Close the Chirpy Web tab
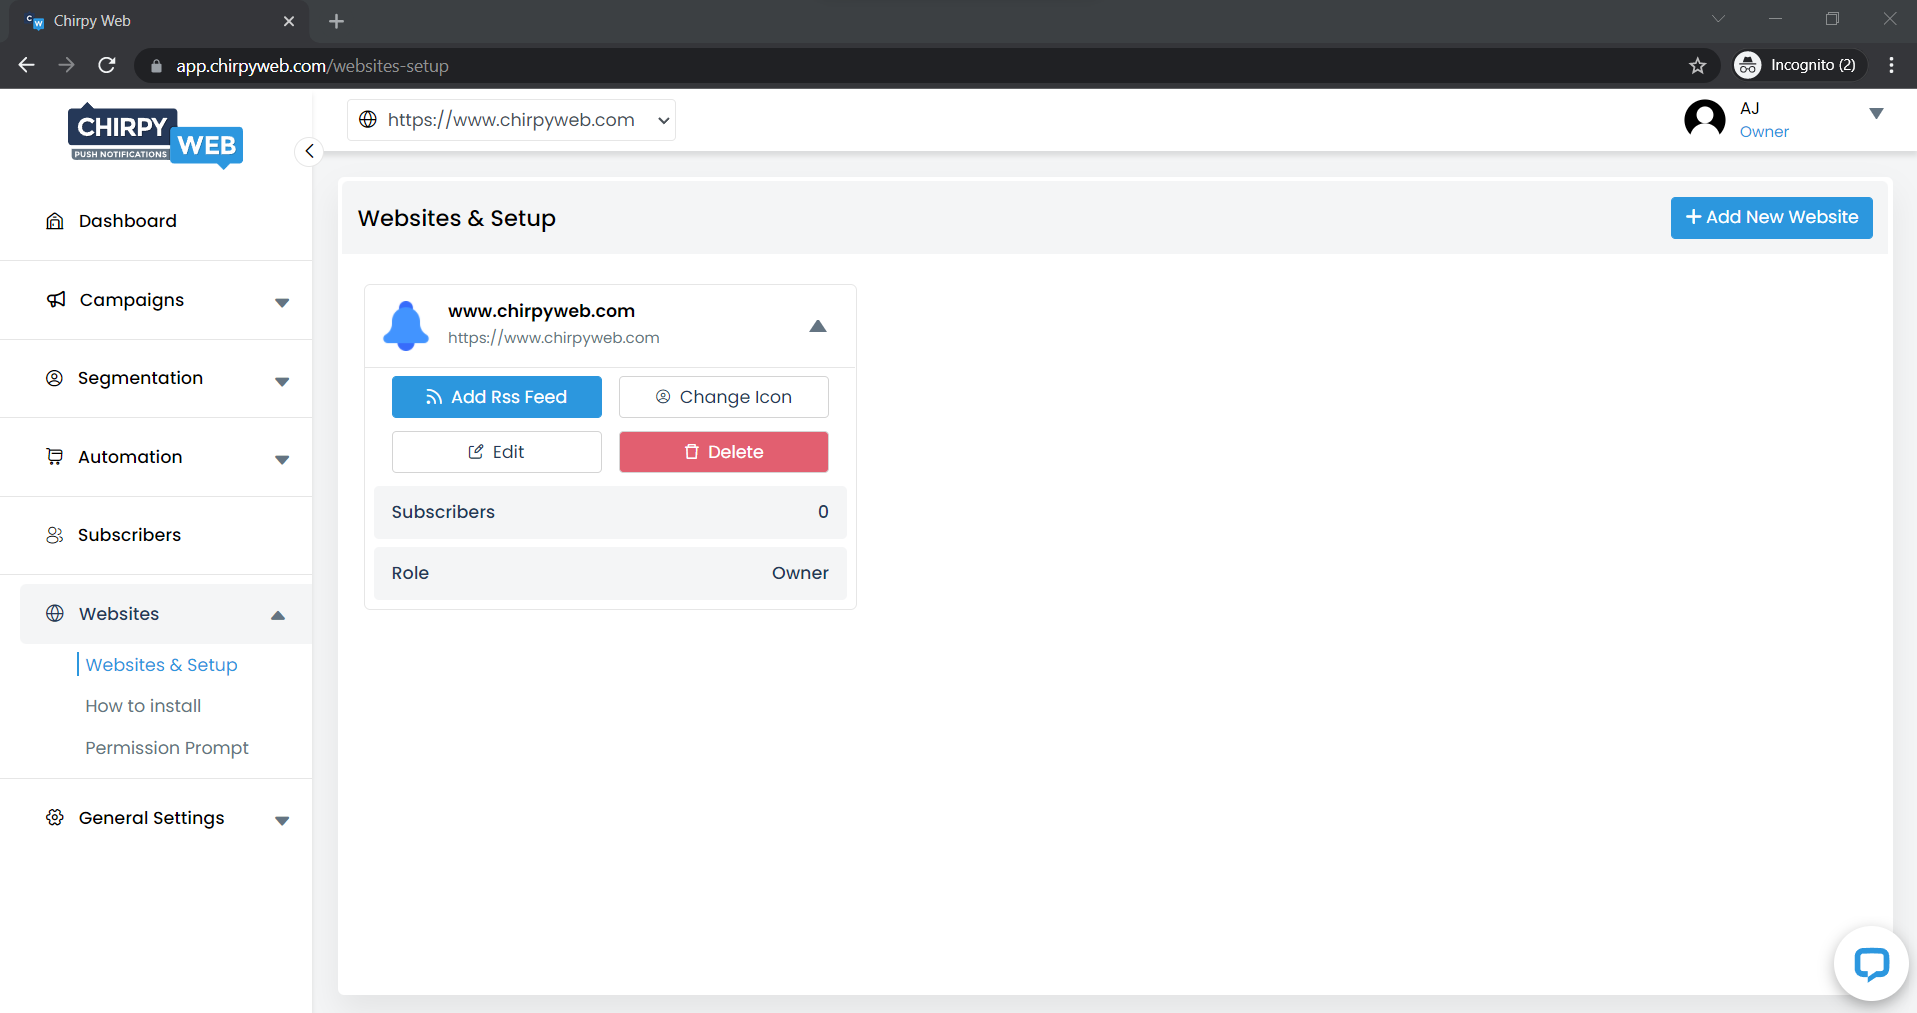The height and width of the screenshot is (1013, 1917). pyautogui.click(x=289, y=21)
